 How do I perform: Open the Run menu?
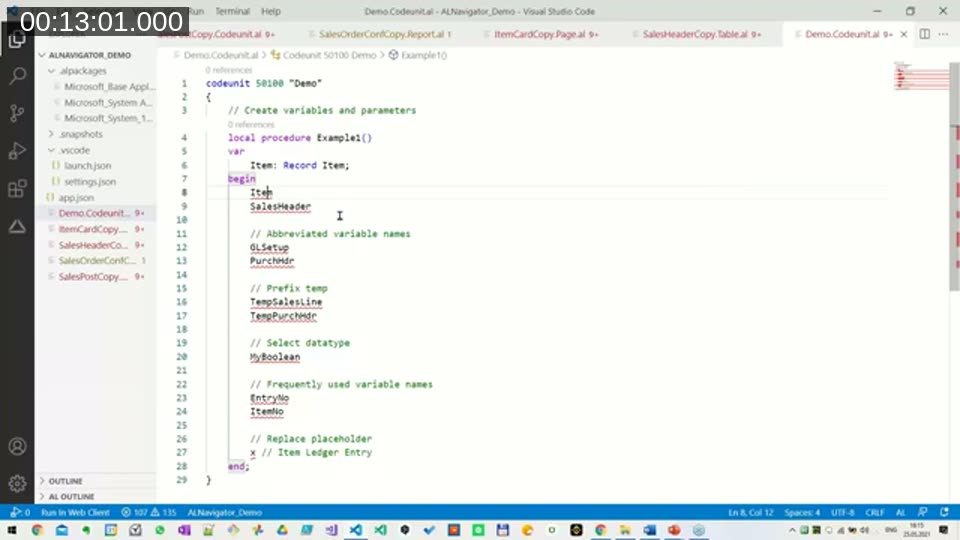click(x=196, y=11)
